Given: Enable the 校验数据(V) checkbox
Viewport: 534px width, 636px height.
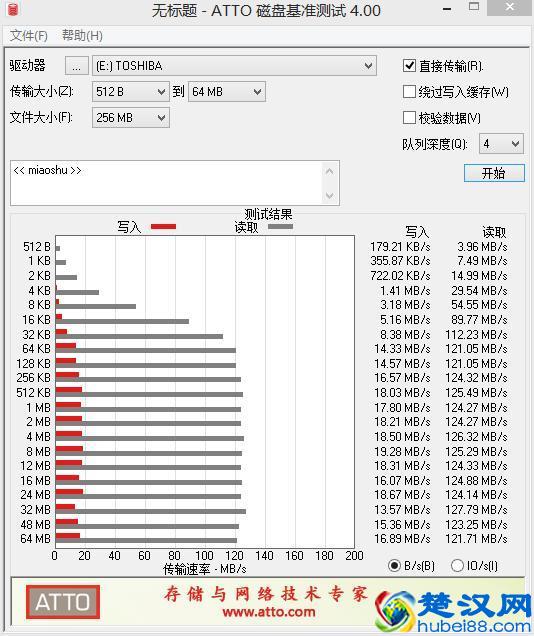Looking at the screenshot, I should [409, 118].
